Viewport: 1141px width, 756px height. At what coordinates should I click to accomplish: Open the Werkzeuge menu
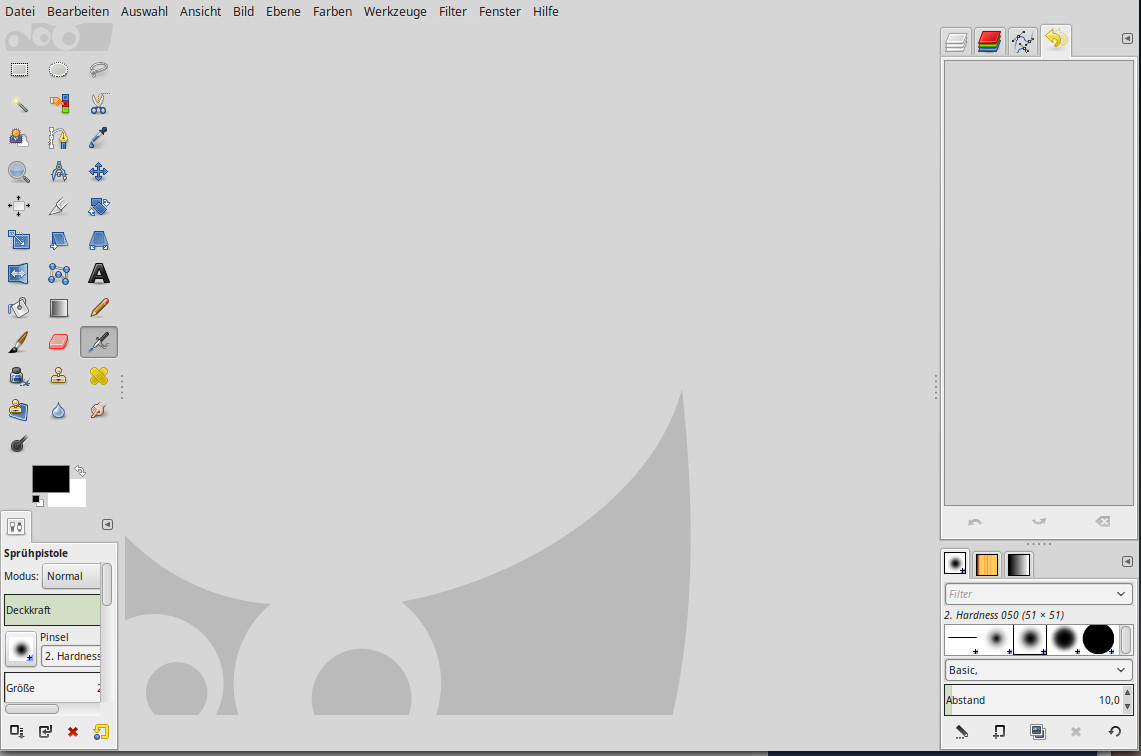click(x=395, y=12)
